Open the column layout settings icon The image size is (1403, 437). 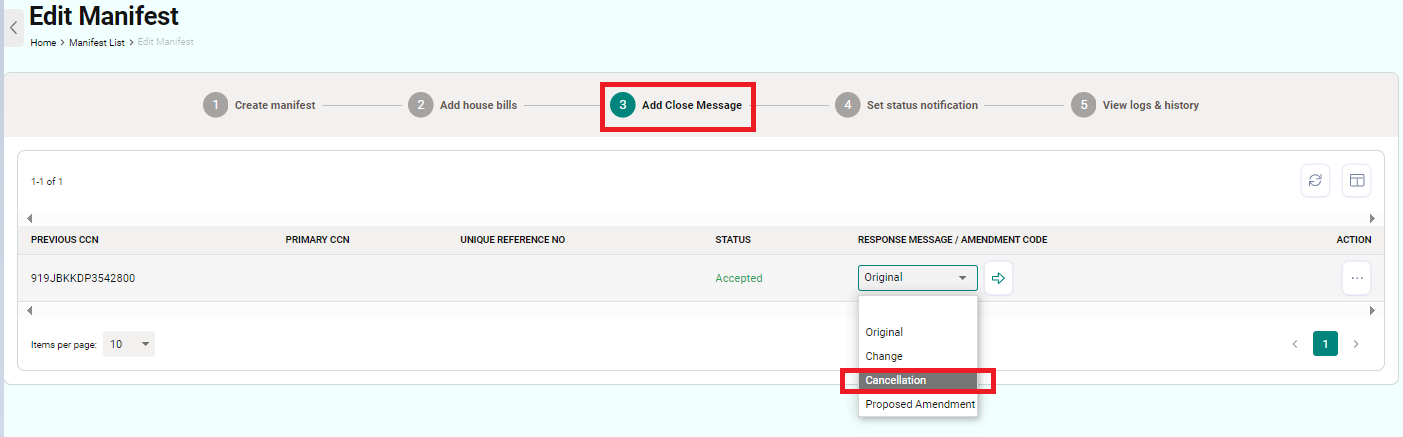pos(1357,180)
